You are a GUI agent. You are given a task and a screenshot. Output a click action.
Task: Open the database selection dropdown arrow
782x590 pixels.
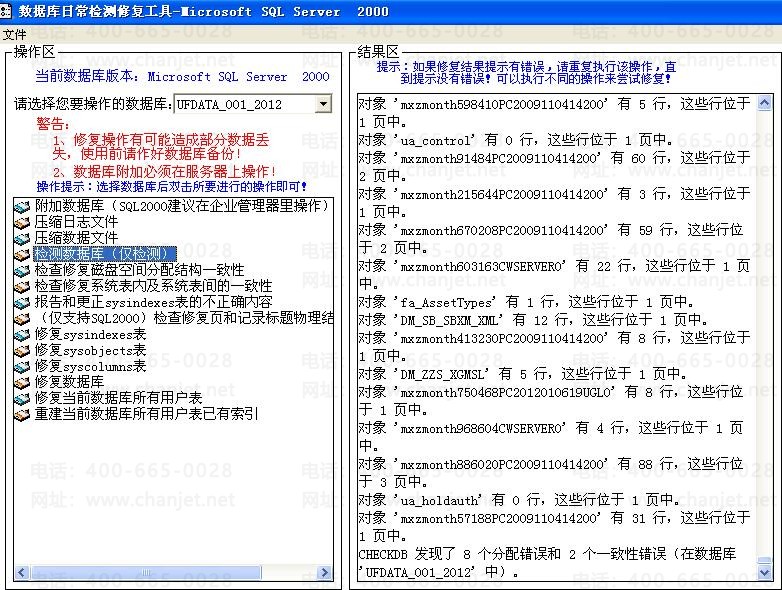pyautogui.click(x=323, y=104)
